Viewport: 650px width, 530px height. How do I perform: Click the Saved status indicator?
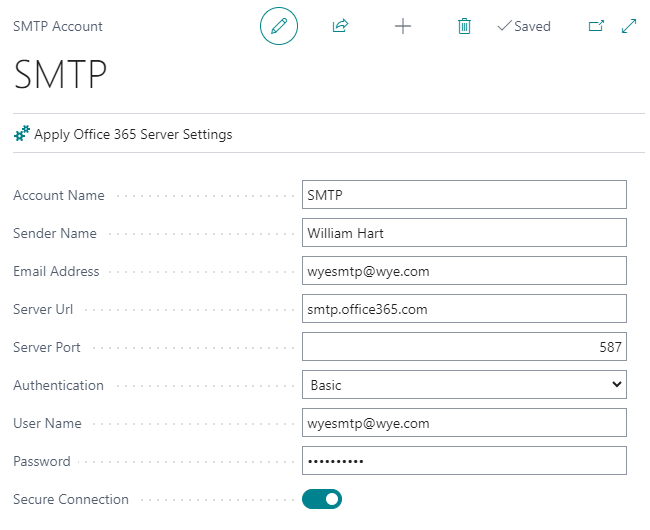pos(524,26)
